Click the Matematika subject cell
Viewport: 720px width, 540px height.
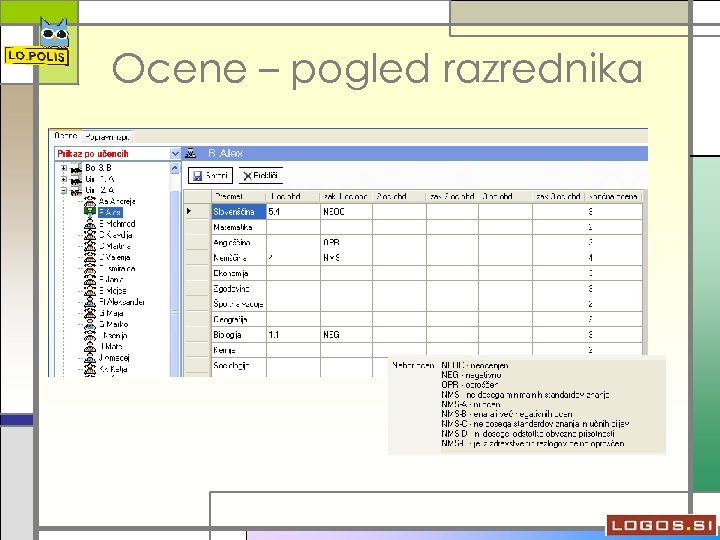pos(239,227)
